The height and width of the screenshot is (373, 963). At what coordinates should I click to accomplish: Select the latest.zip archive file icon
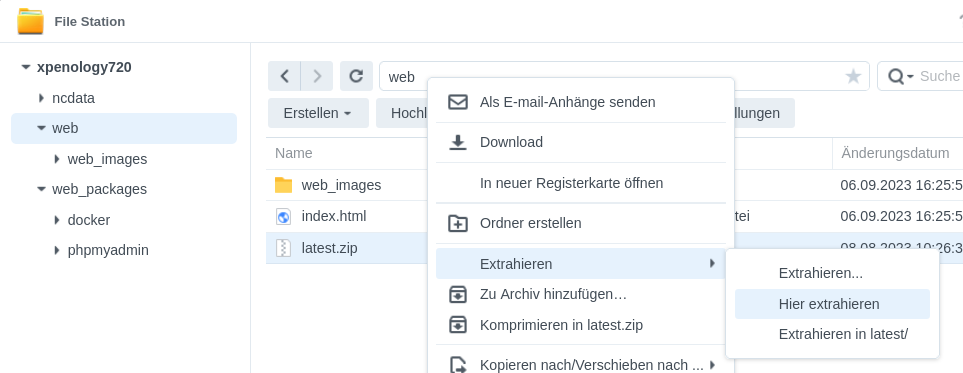tap(283, 248)
